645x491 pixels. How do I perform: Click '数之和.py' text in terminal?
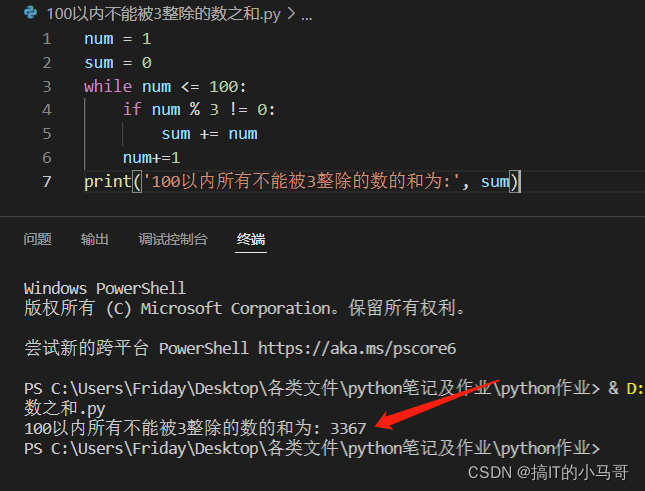(x=65, y=409)
